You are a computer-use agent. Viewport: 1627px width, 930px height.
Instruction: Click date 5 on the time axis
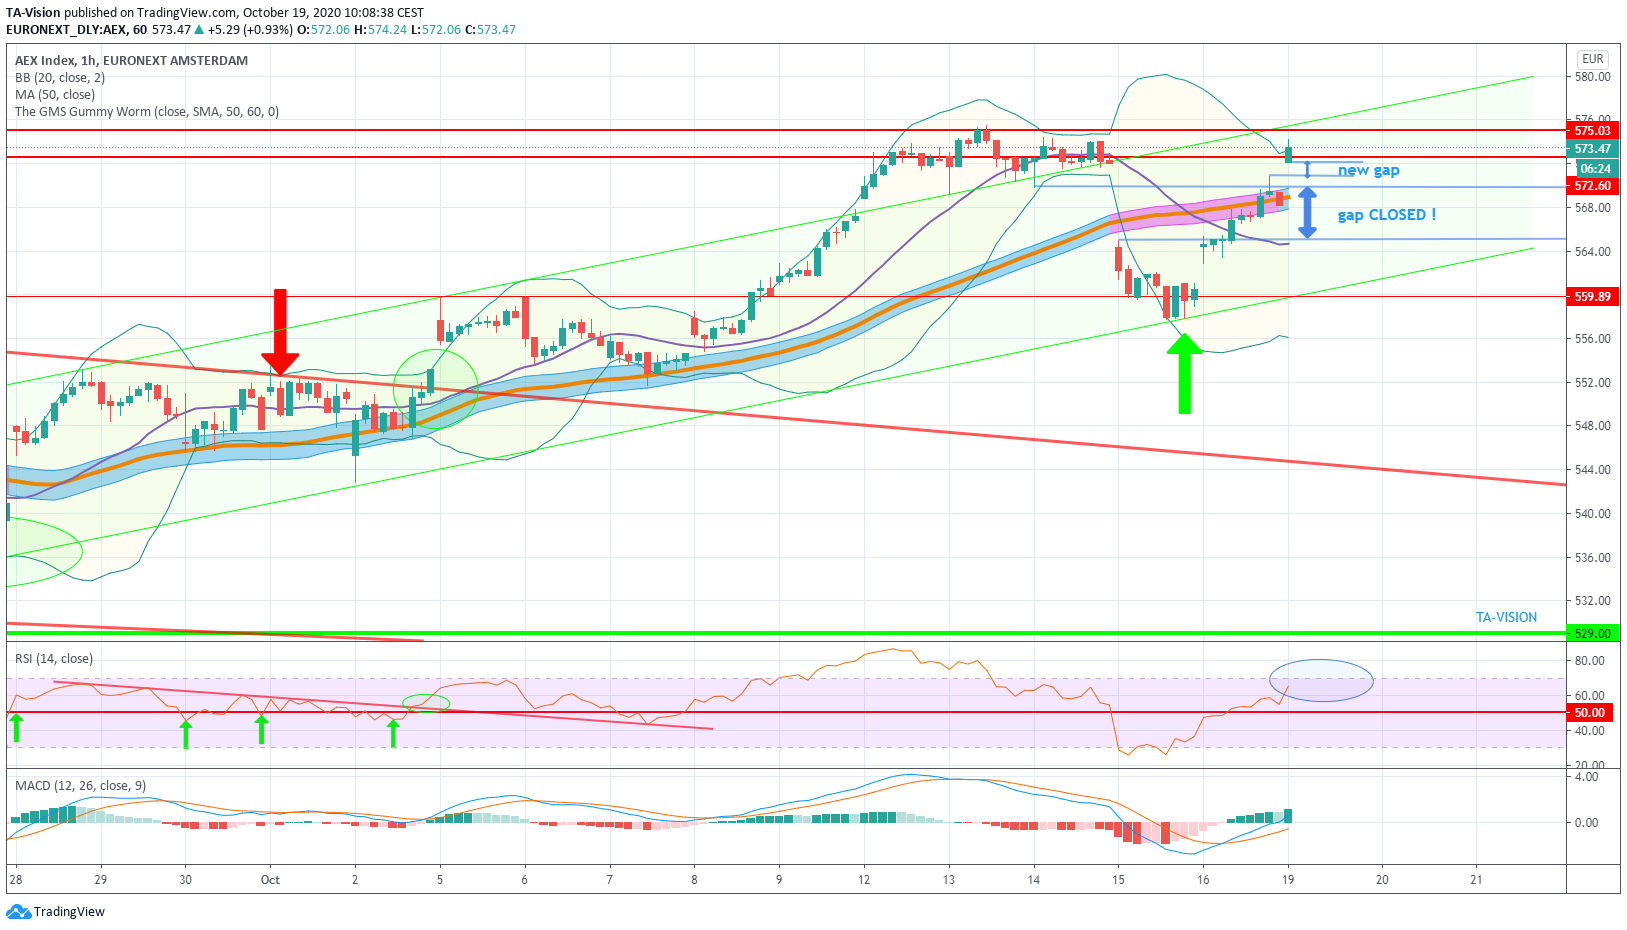[x=439, y=880]
